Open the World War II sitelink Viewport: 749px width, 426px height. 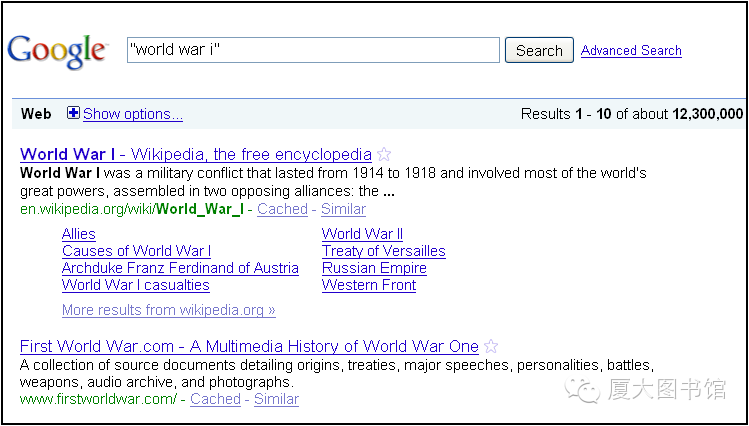pos(362,234)
